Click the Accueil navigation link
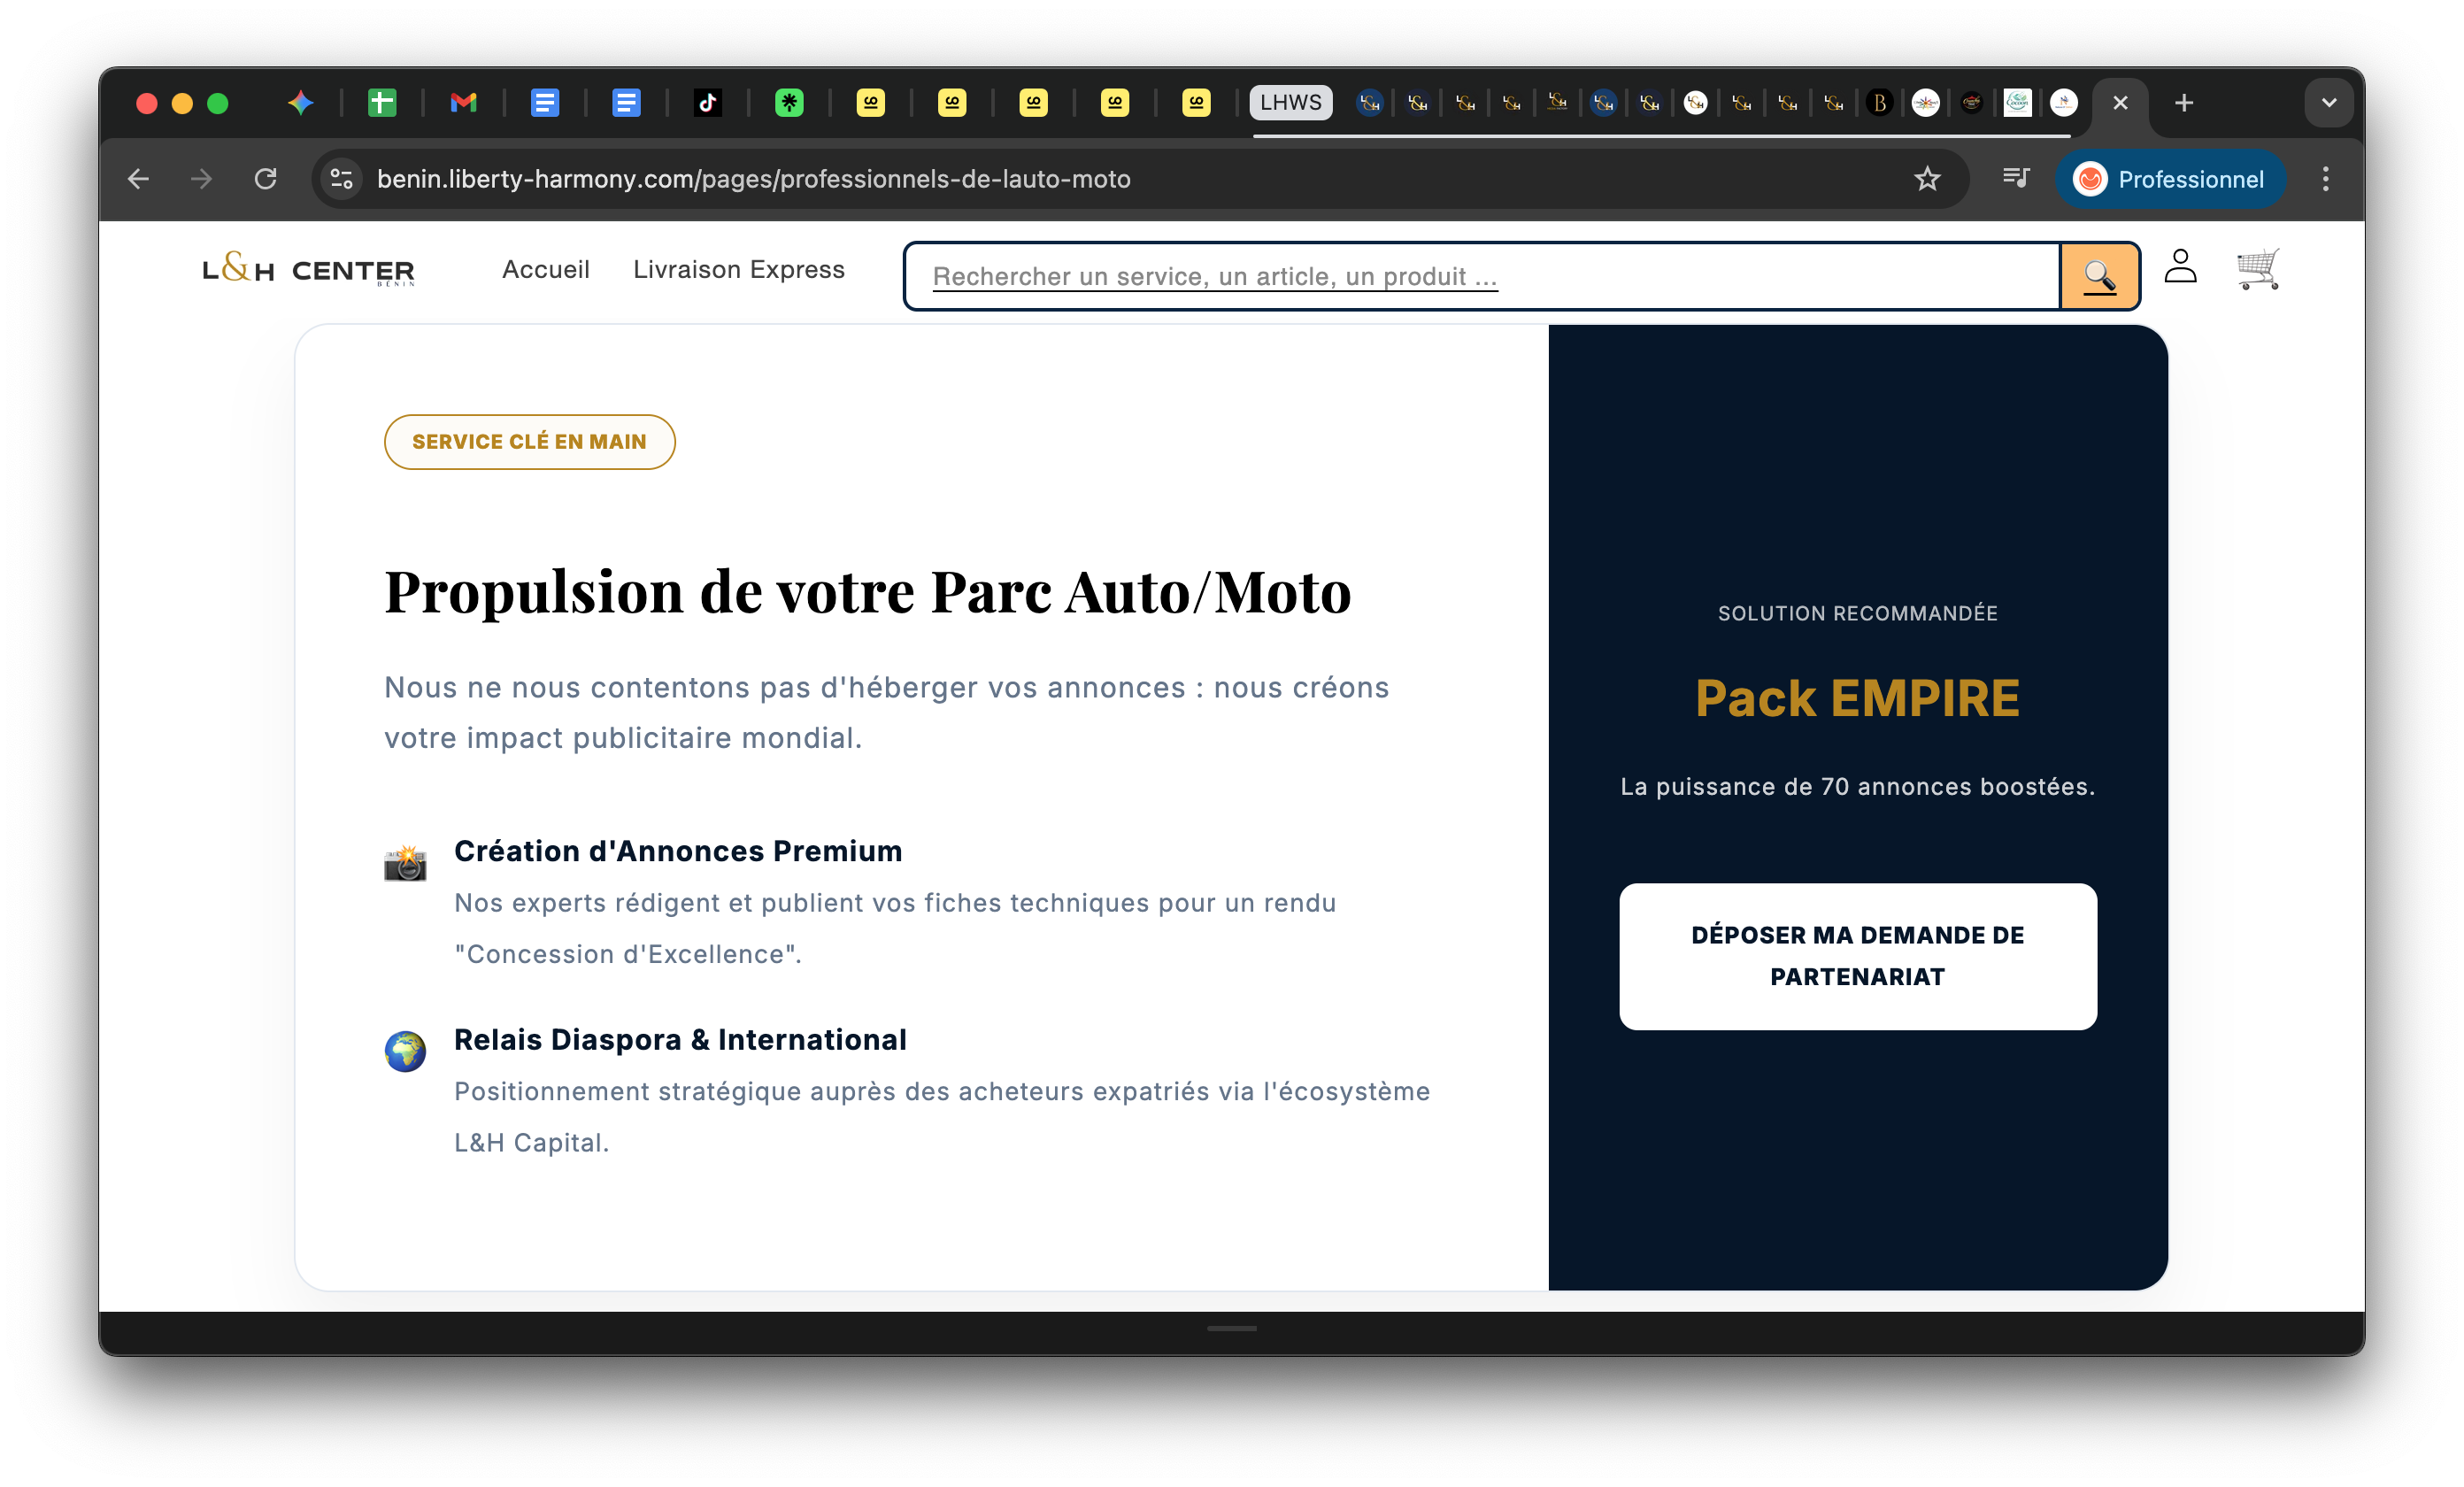 coord(545,270)
